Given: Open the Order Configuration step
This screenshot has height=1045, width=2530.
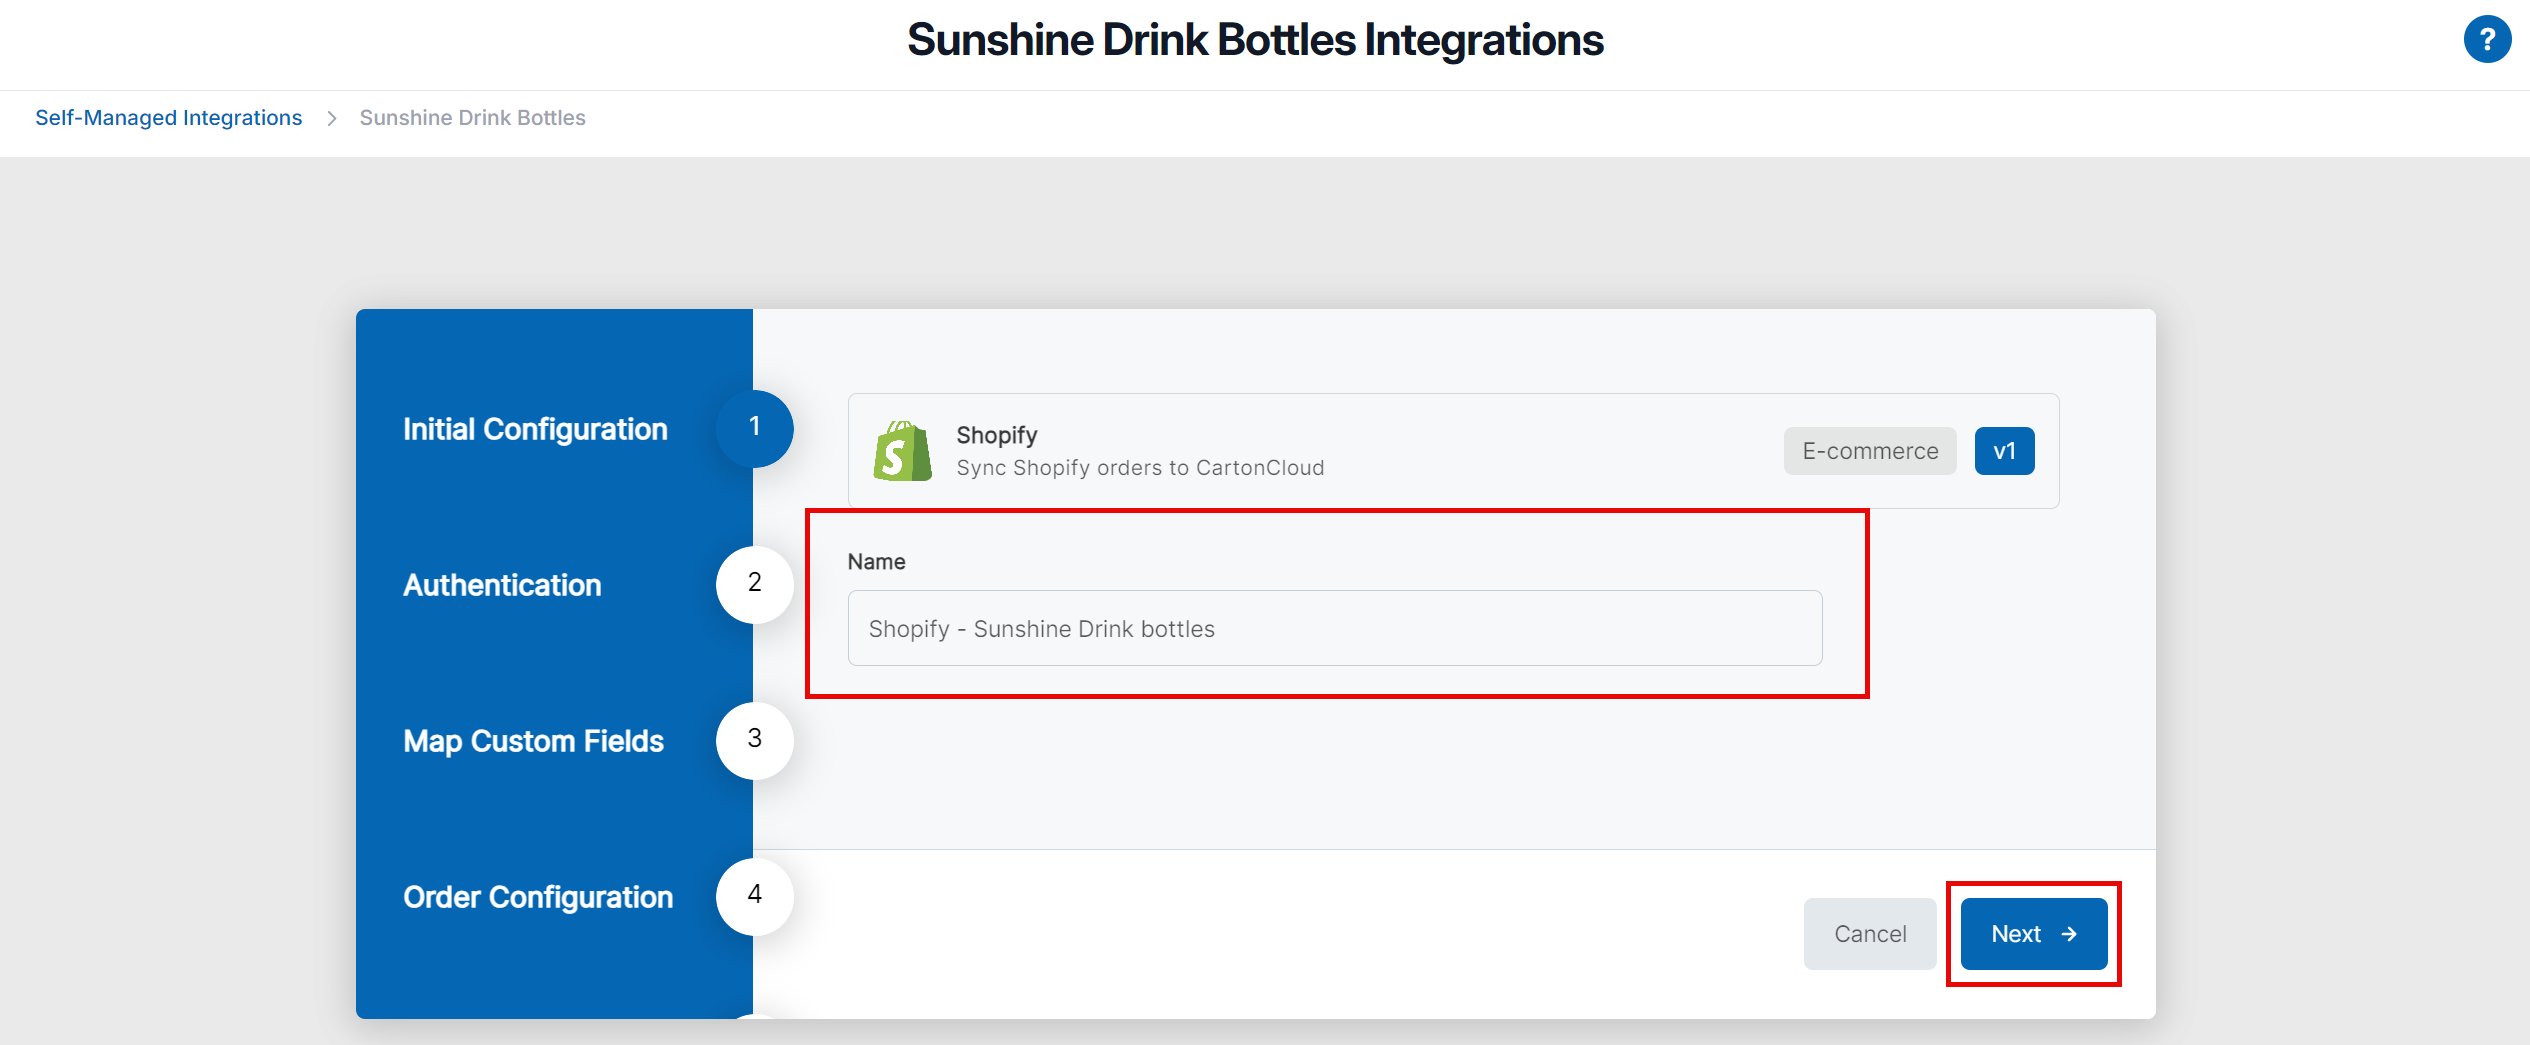Looking at the screenshot, I should [x=538, y=896].
